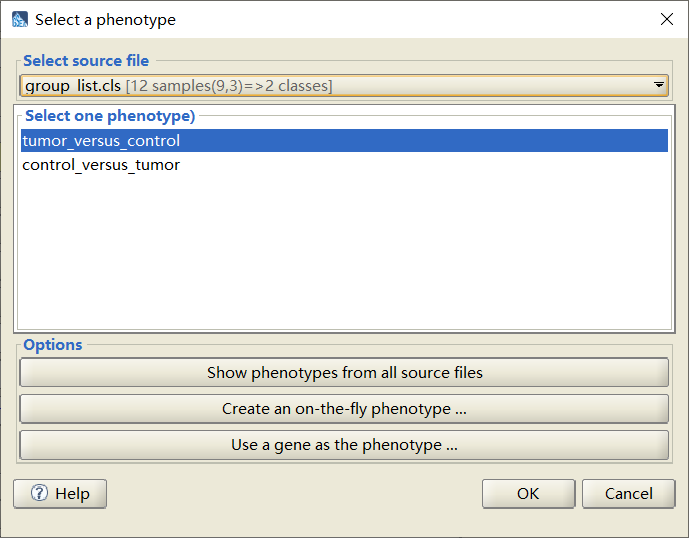Close the Select a phenotype window
This screenshot has width=689, height=538.
[x=667, y=19]
